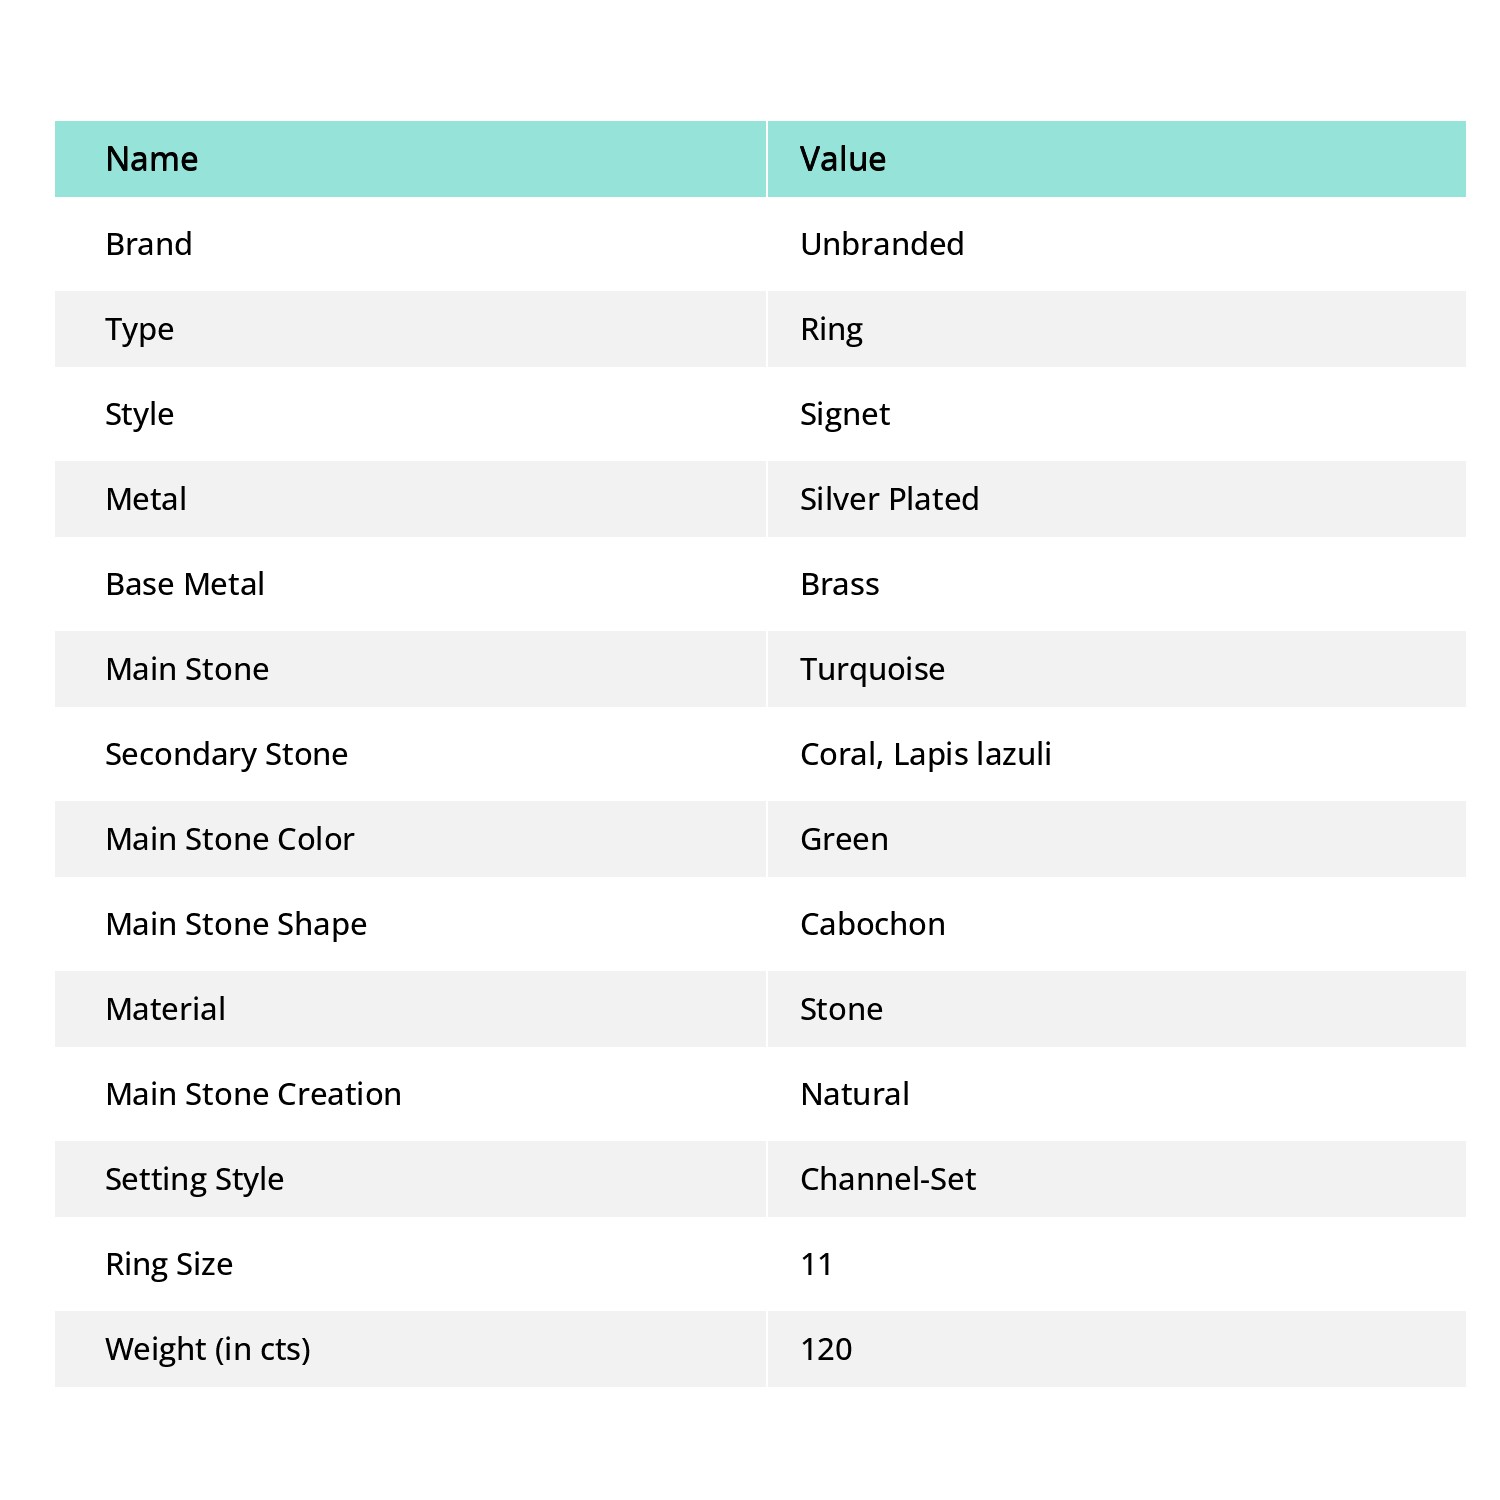The width and height of the screenshot is (1500, 1500).
Task: Select the Channel-Set setting value
Action: tap(887, 1179)
